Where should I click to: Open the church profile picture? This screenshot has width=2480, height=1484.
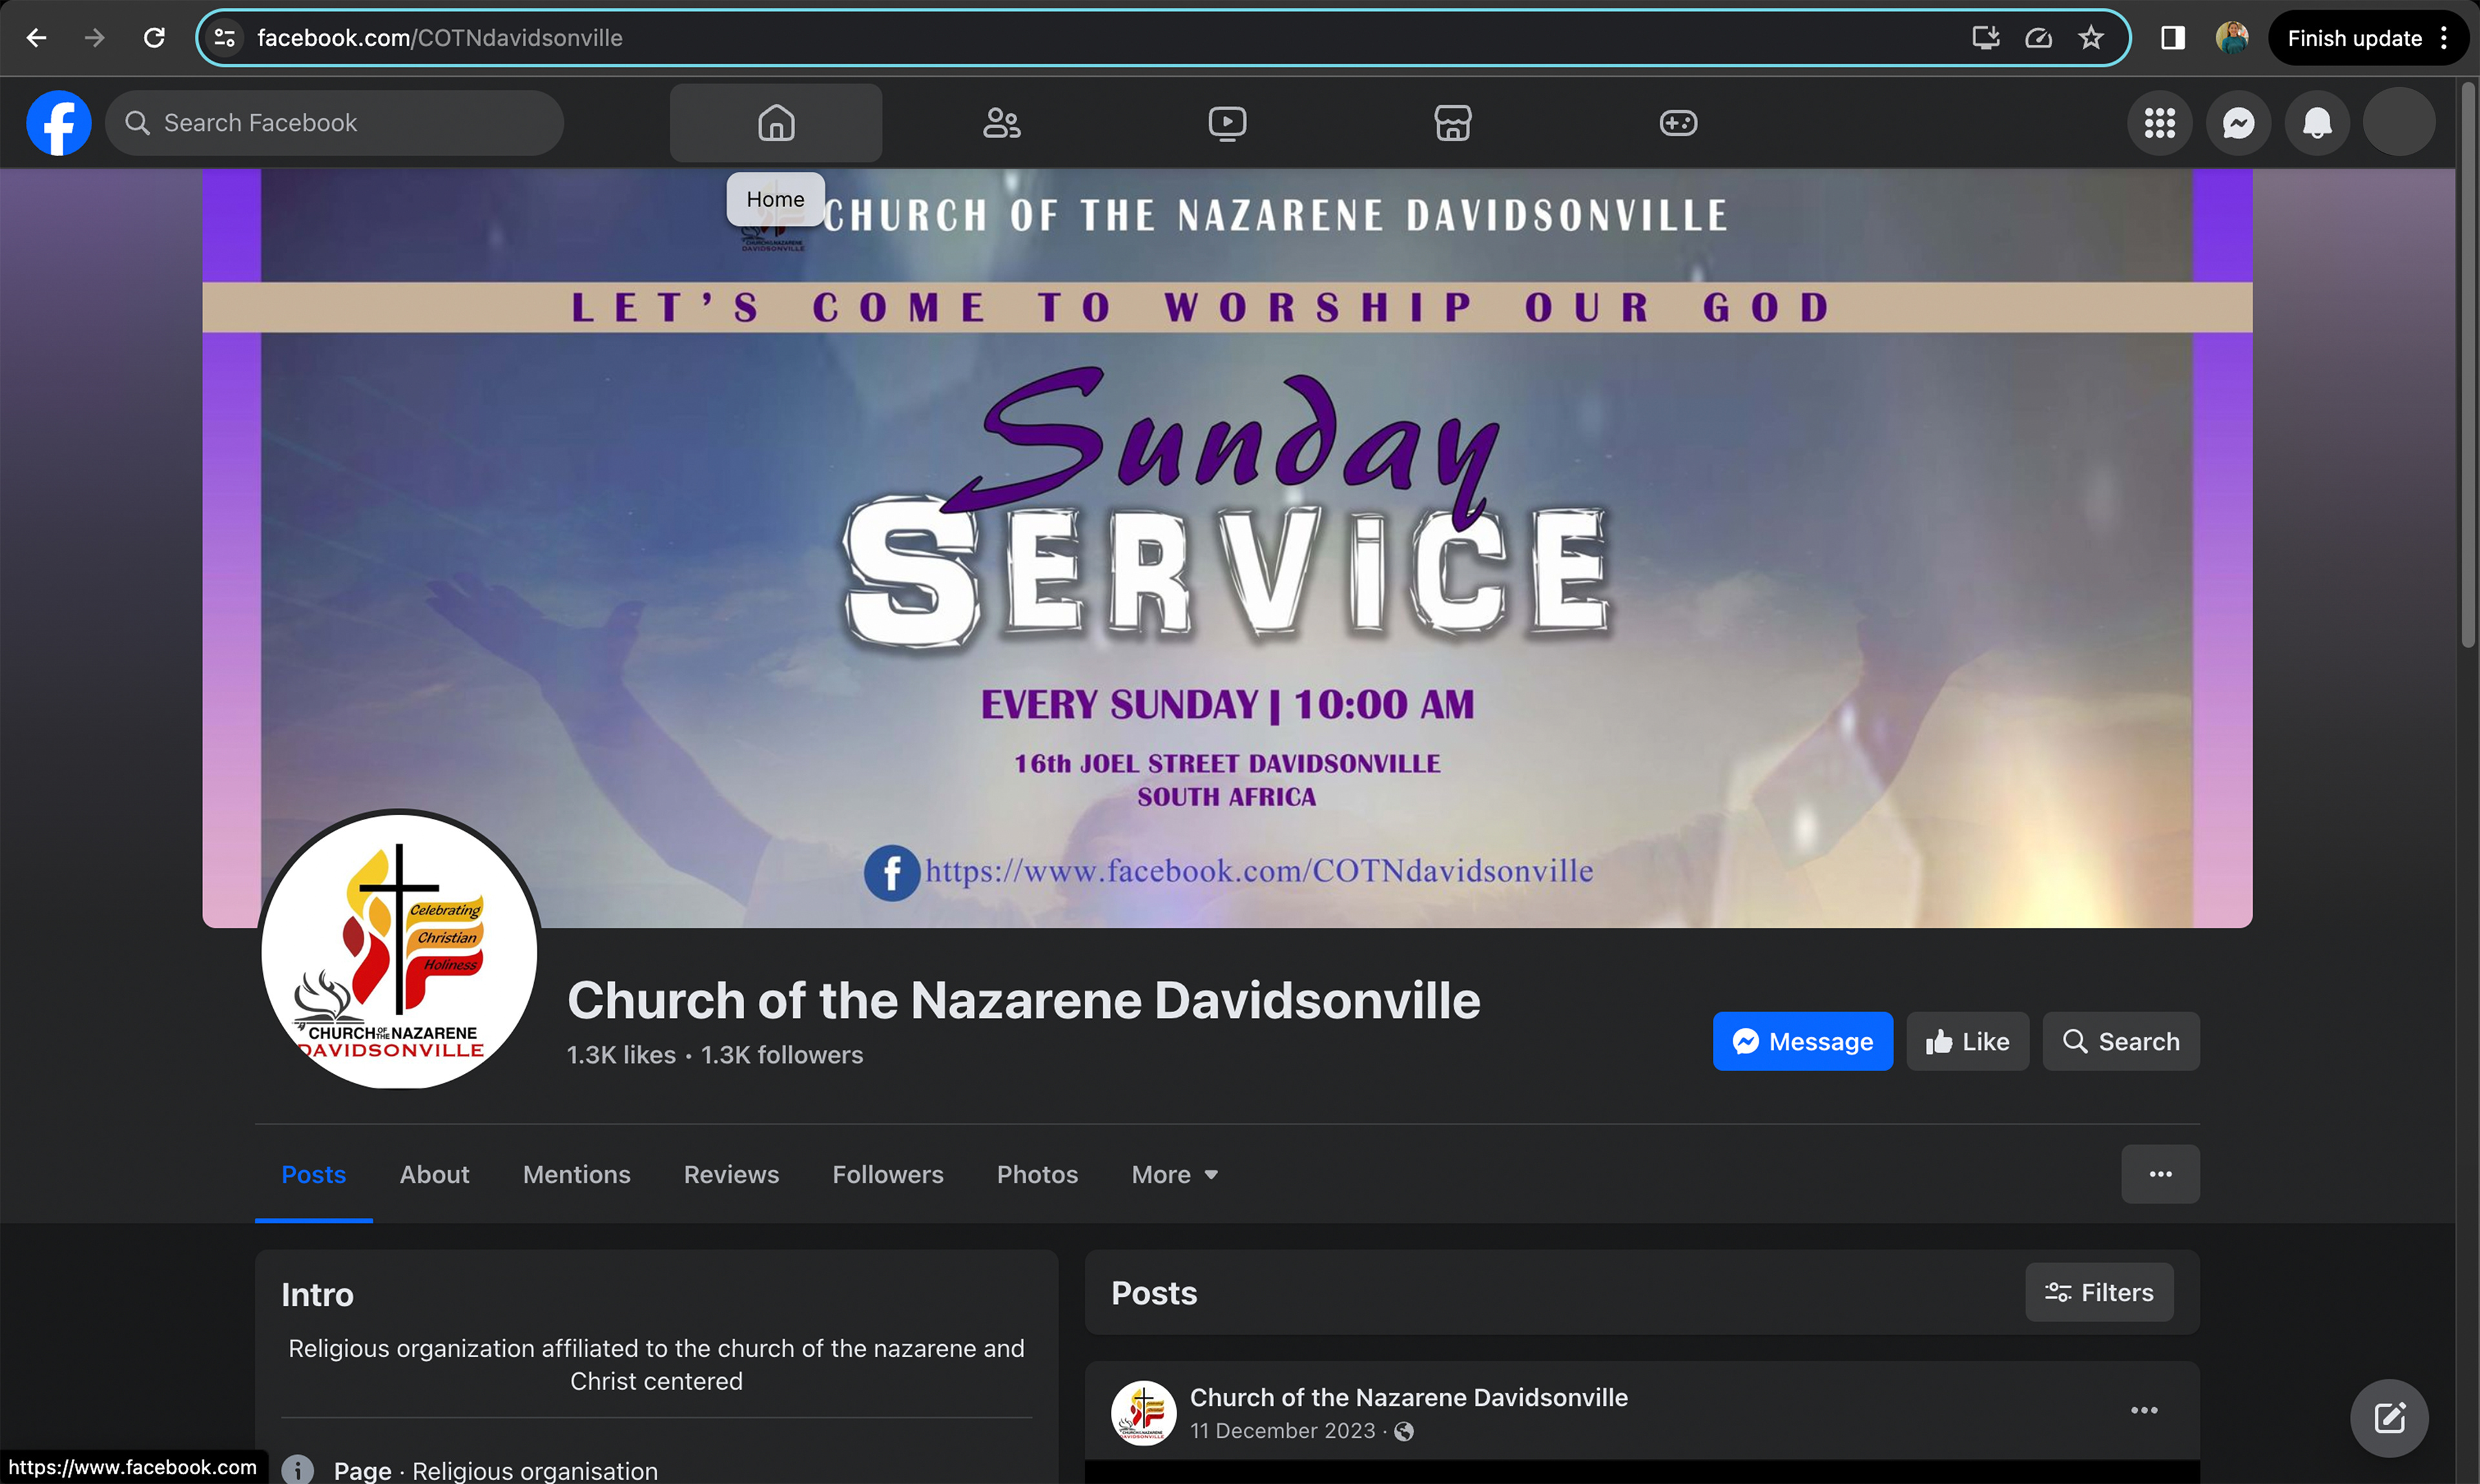399,950
